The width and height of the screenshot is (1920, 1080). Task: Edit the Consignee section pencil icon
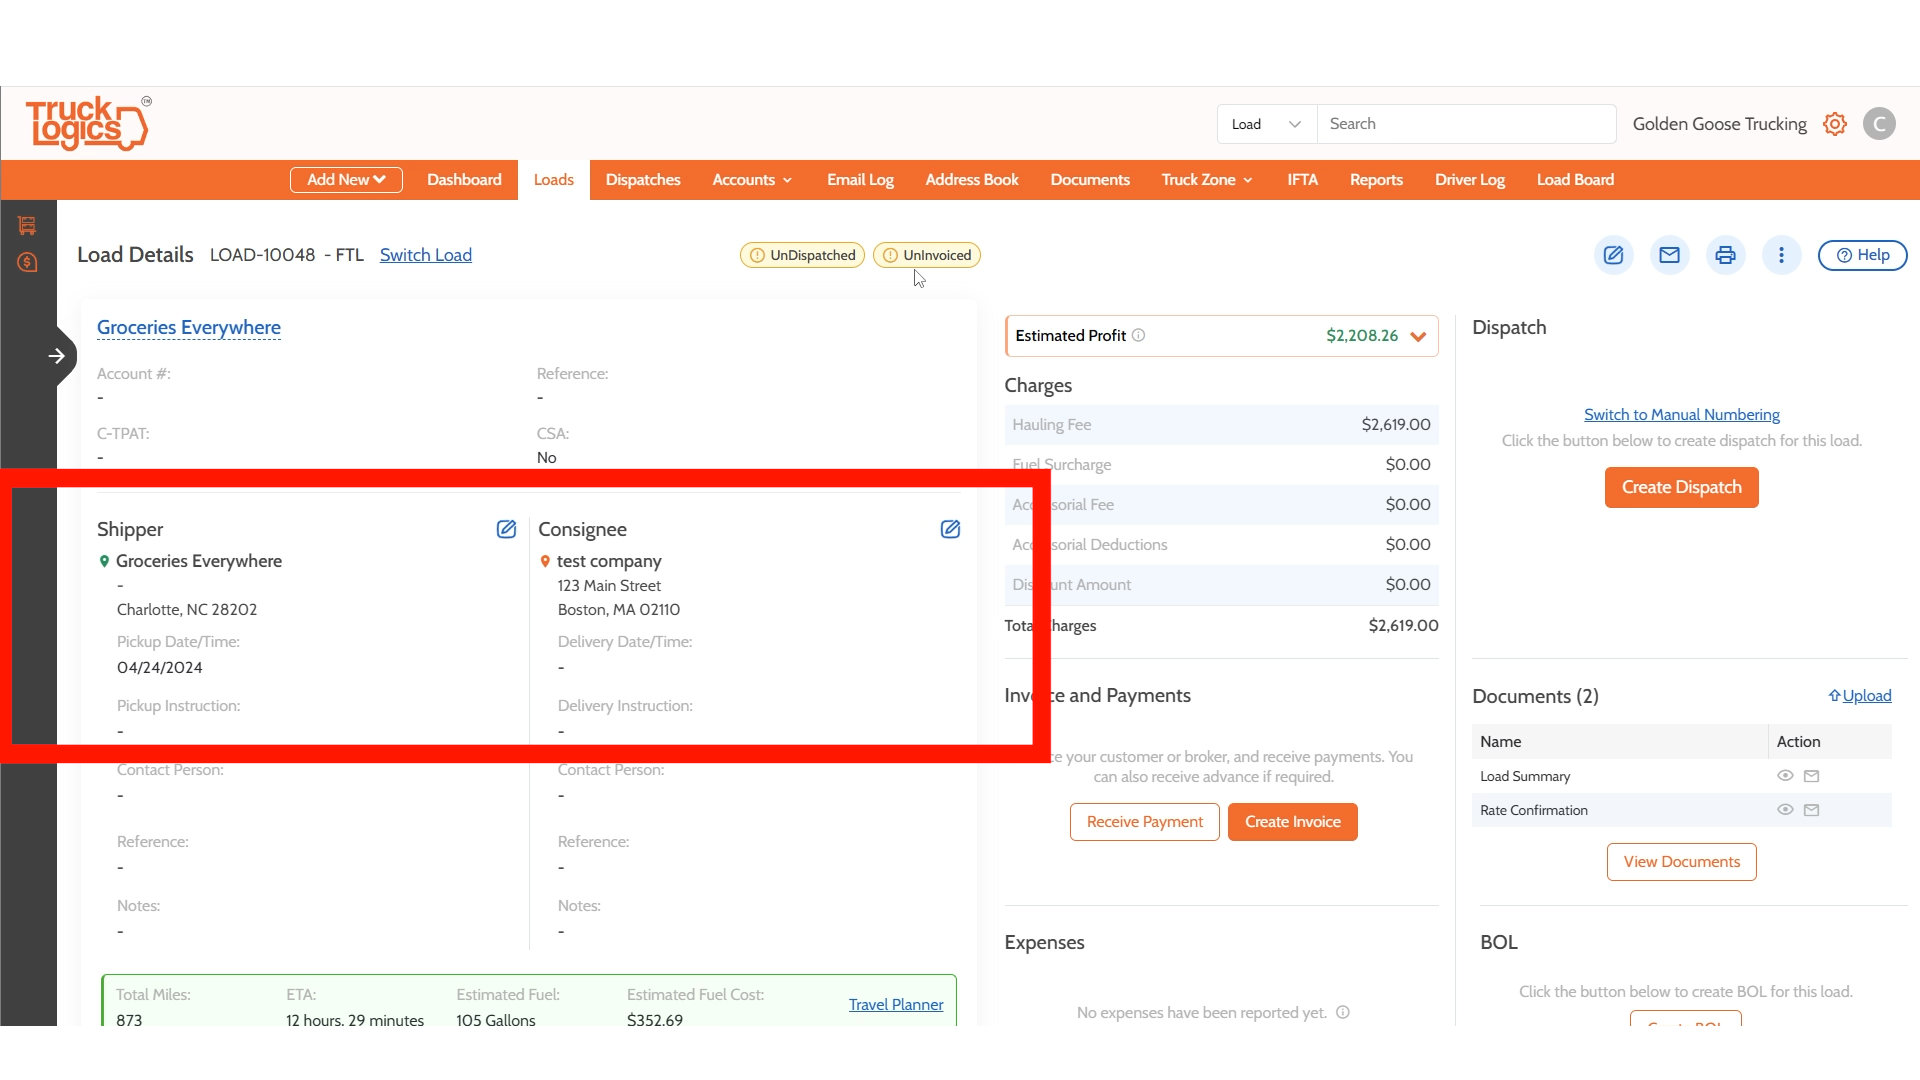[x=950, y=529]
